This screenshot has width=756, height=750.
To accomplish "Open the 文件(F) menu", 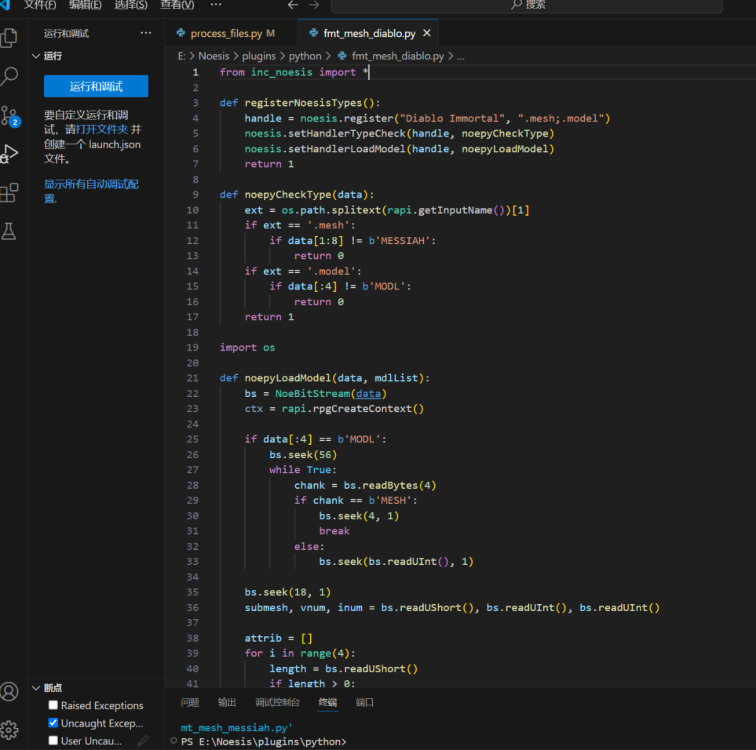I will (x=40, y=5).
